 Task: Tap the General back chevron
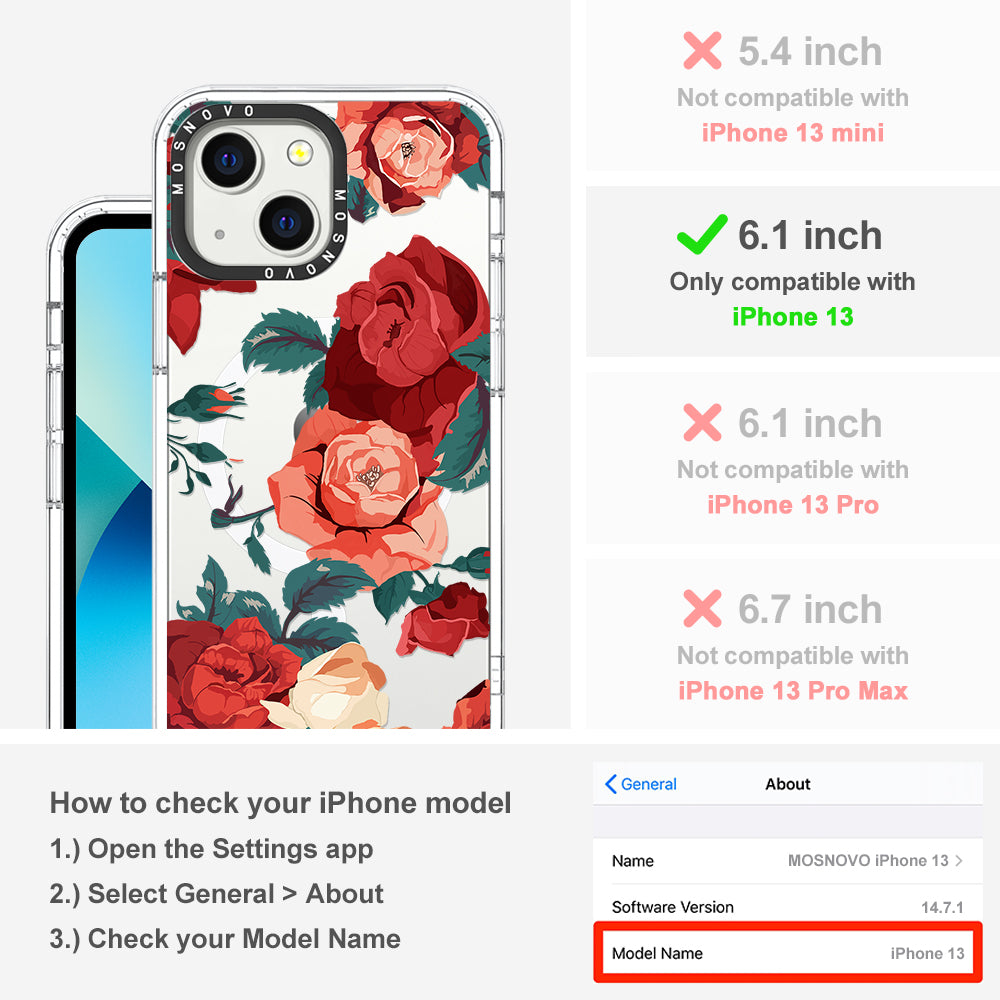click(x=610, y=784)
